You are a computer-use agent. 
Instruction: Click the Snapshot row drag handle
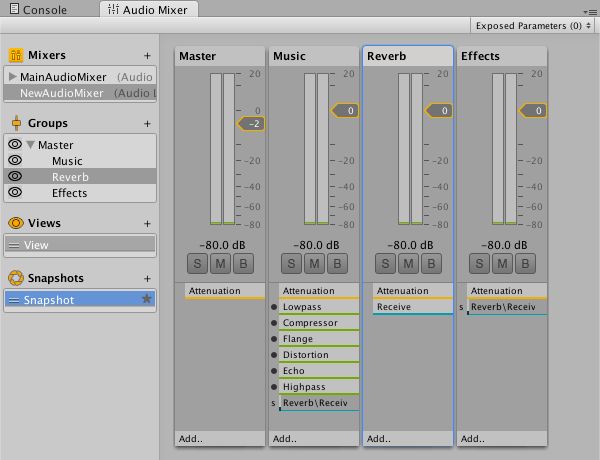tap(14, 300)
